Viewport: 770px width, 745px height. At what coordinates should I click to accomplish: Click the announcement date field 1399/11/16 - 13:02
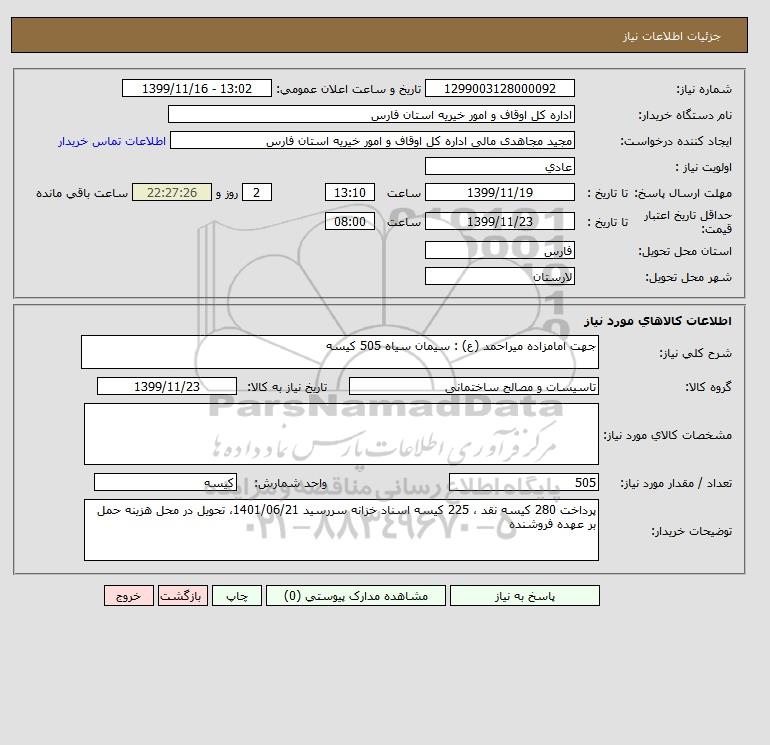click(196, 88)
